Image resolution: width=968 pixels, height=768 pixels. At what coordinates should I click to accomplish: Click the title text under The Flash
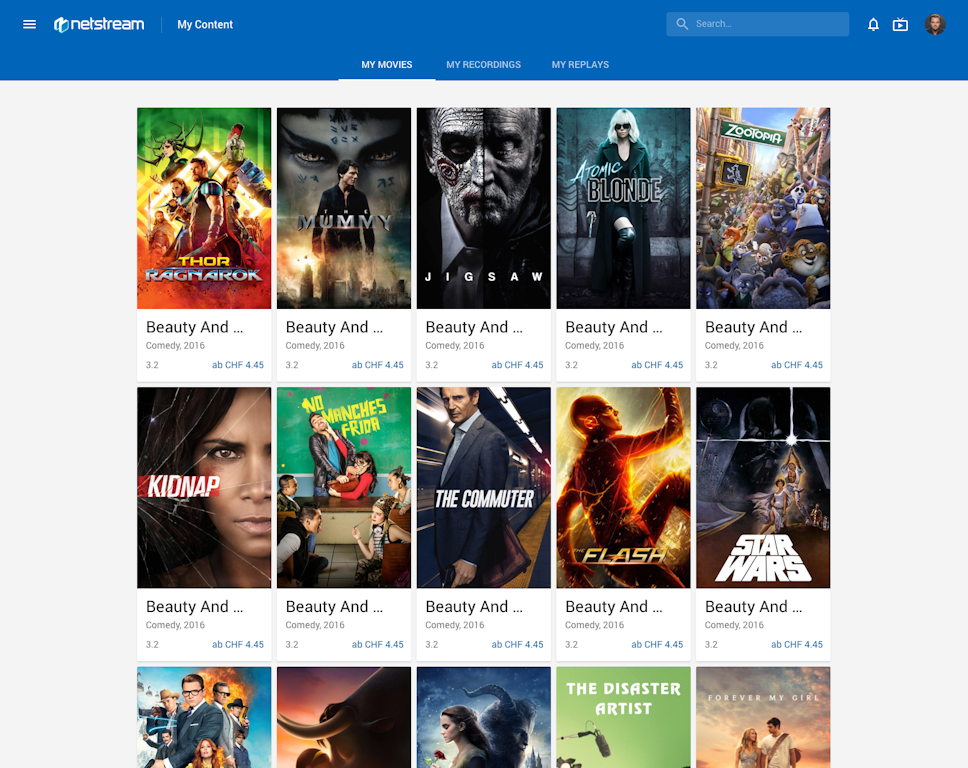coord(614,607)
